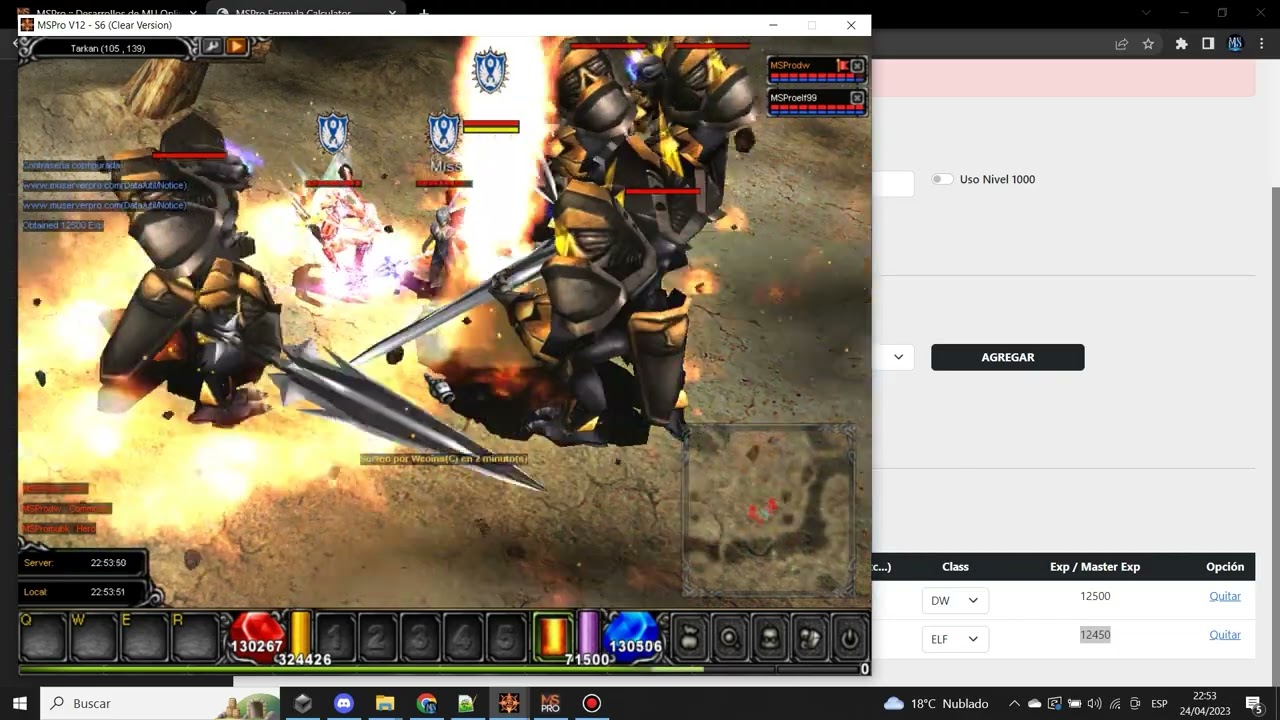1280x720 pixels.
Task: Click the Exp / Master Exp column header
Action: 1095,567
